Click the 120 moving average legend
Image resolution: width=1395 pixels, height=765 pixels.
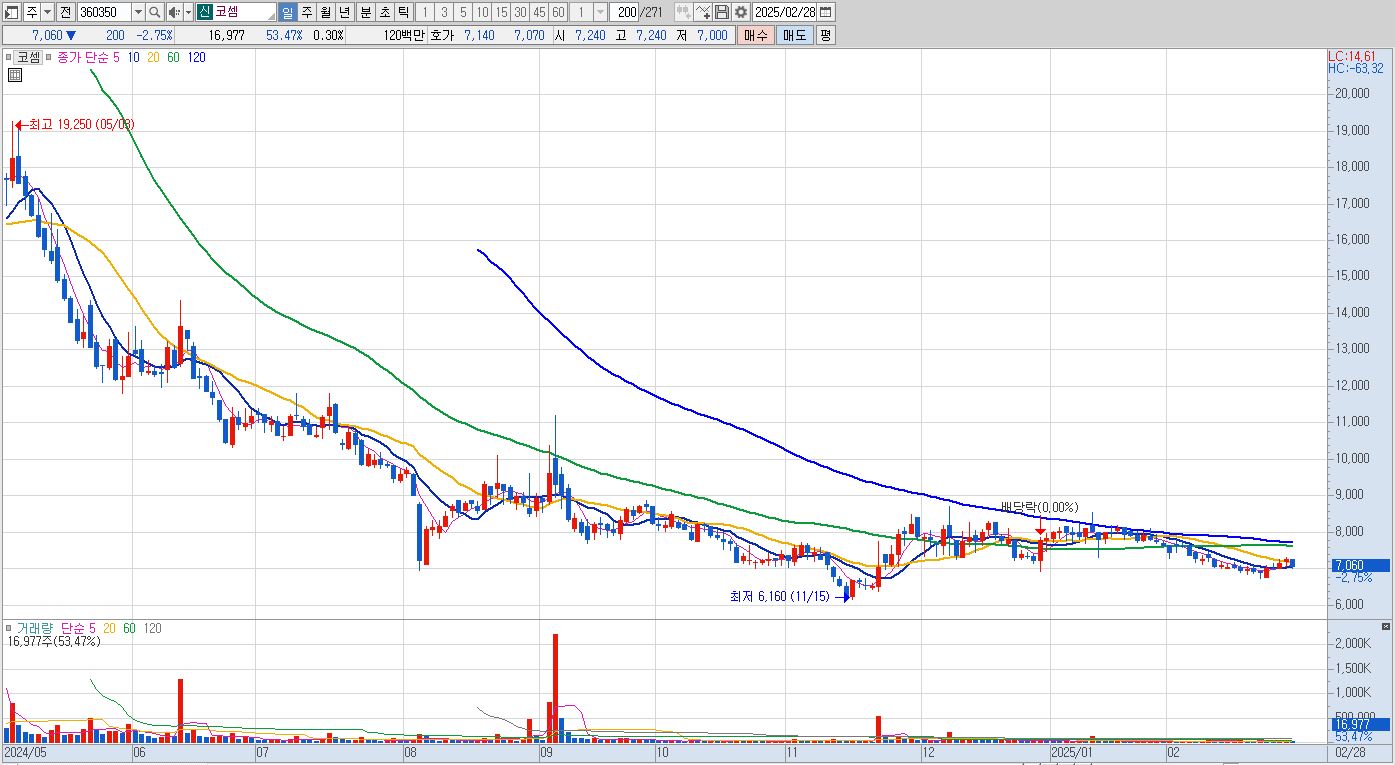[x=197, y=58]
